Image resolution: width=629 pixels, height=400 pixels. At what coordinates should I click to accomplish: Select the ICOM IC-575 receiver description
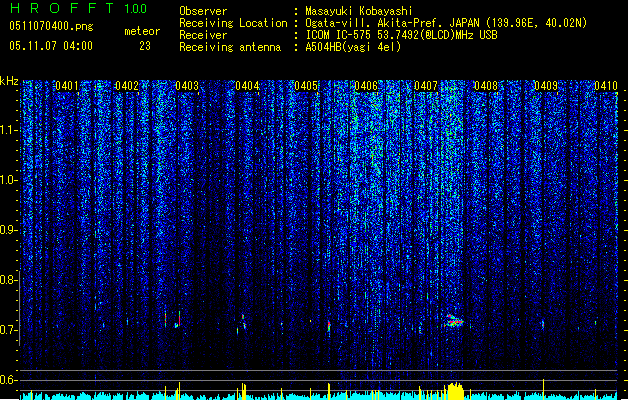click(401, 35)
